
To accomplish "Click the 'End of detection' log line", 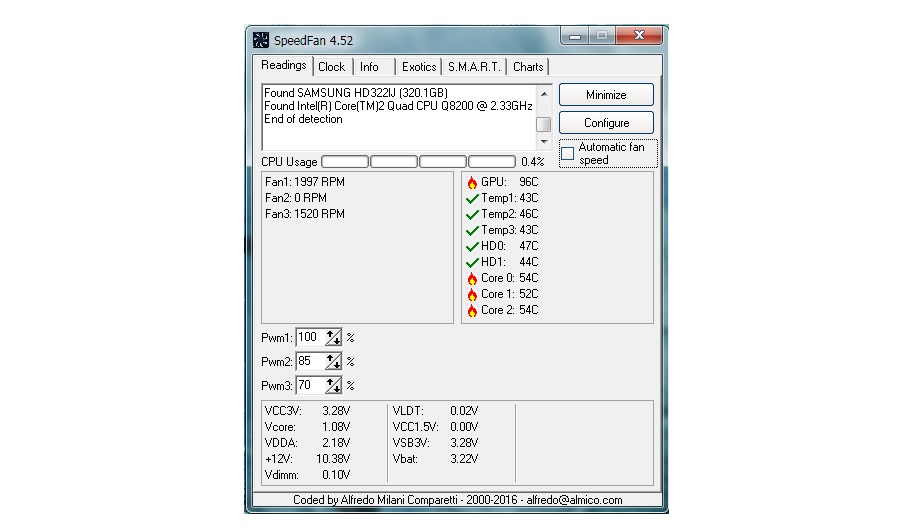I will (x=303, y=119).
